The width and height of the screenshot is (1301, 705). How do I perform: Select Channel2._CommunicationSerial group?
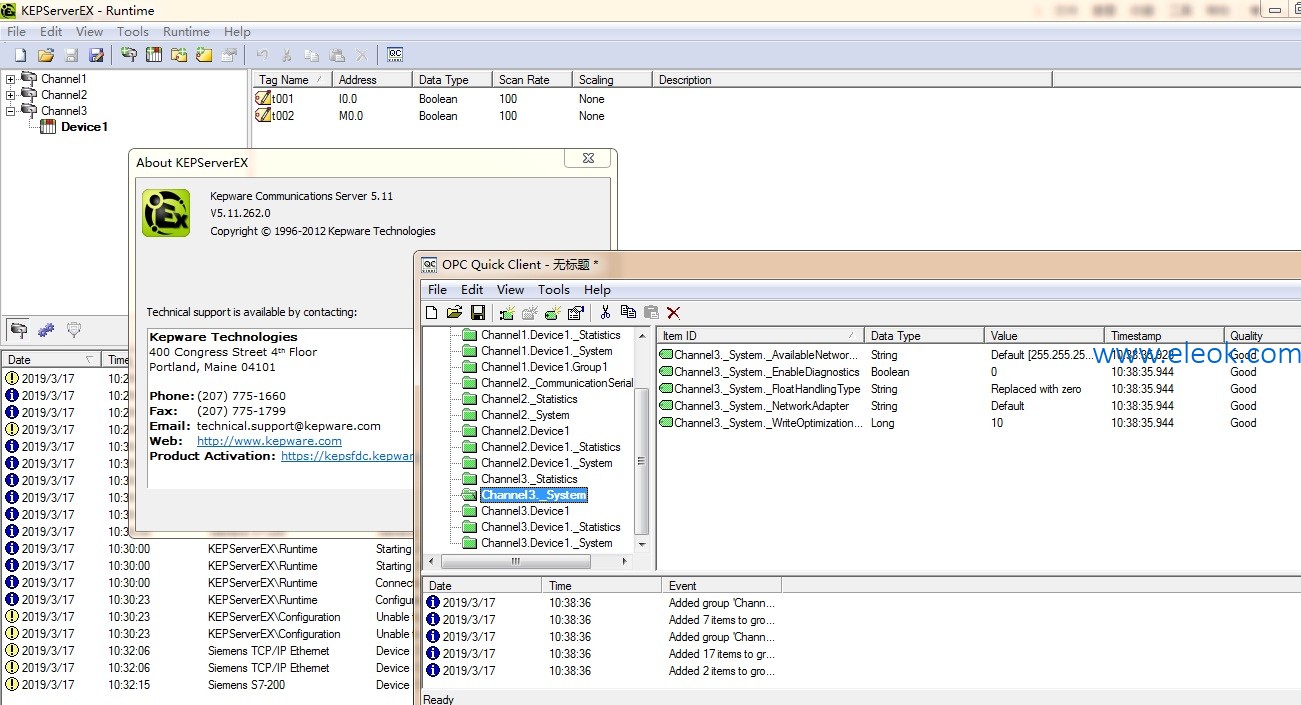557,383
